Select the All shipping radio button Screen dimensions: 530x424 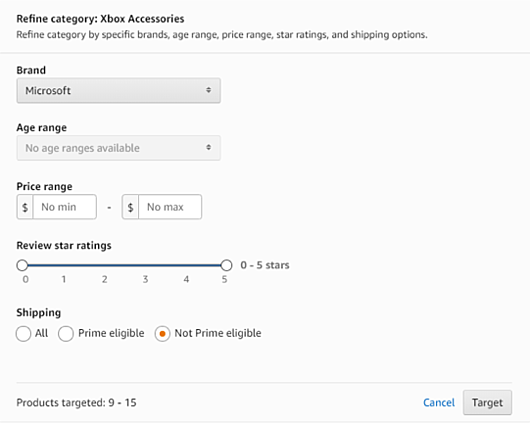tap(23, 334)
